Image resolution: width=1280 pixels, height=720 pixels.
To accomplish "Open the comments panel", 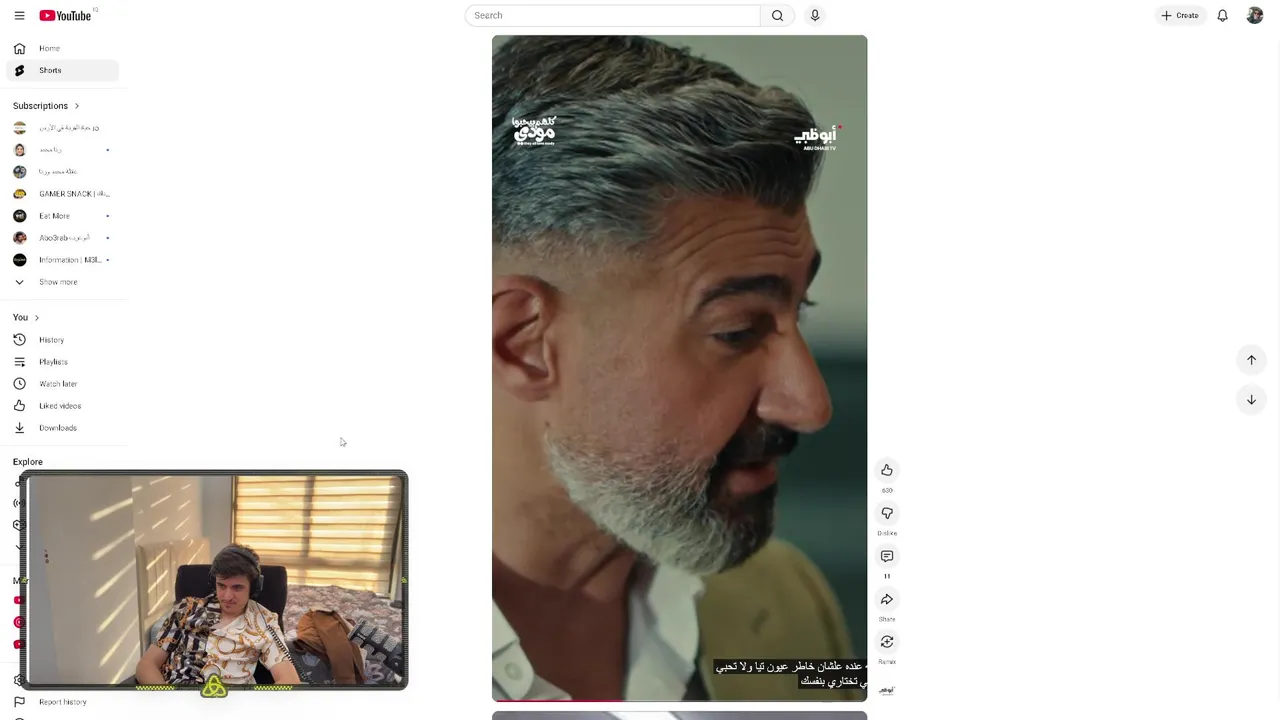I will [887, 556].
